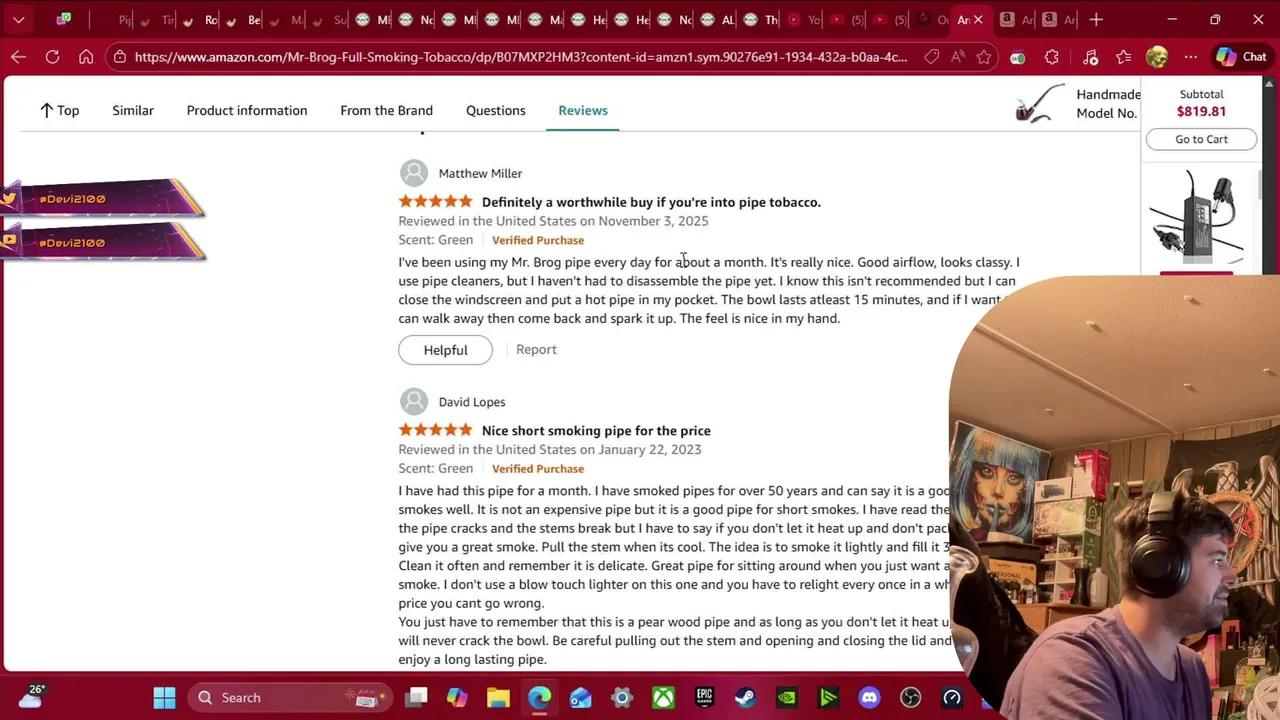Viewport: 1280px width, 720px height.
Task: Switch to the Product information tab
Action: click(247, 110)
